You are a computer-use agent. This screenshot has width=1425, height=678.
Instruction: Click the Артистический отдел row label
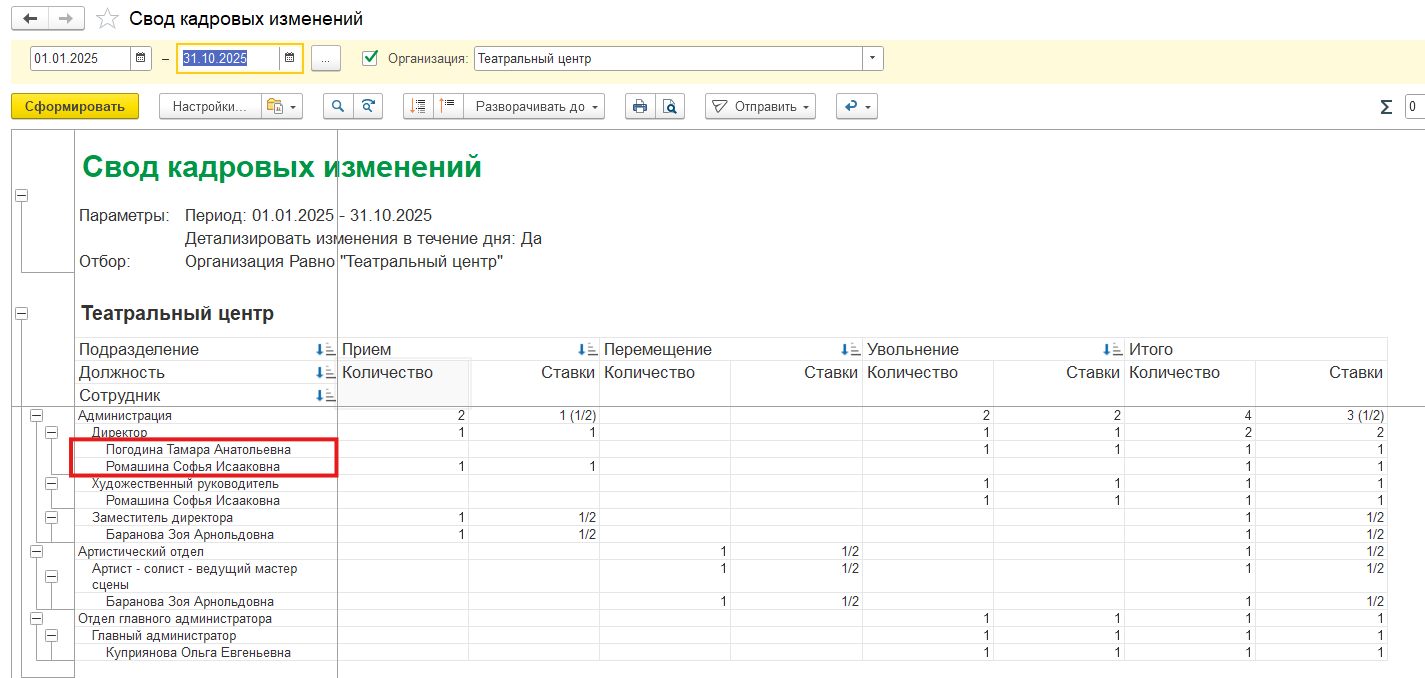click(140, 551)
